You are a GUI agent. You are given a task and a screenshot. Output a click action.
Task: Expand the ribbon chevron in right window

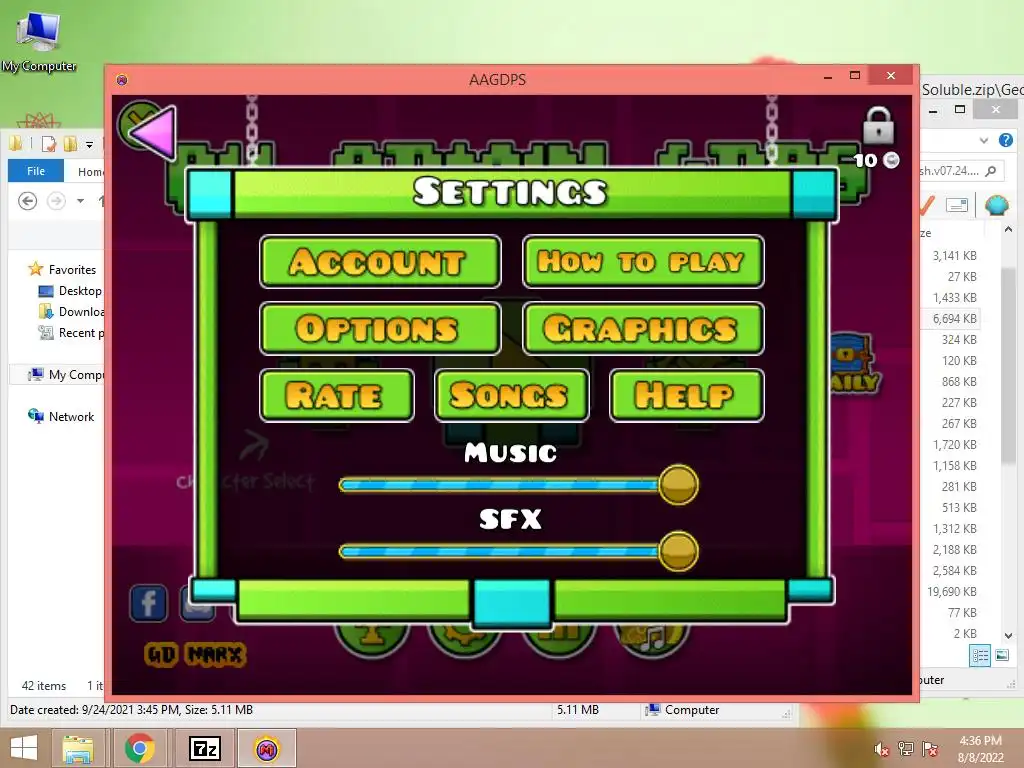click(984, 140)
